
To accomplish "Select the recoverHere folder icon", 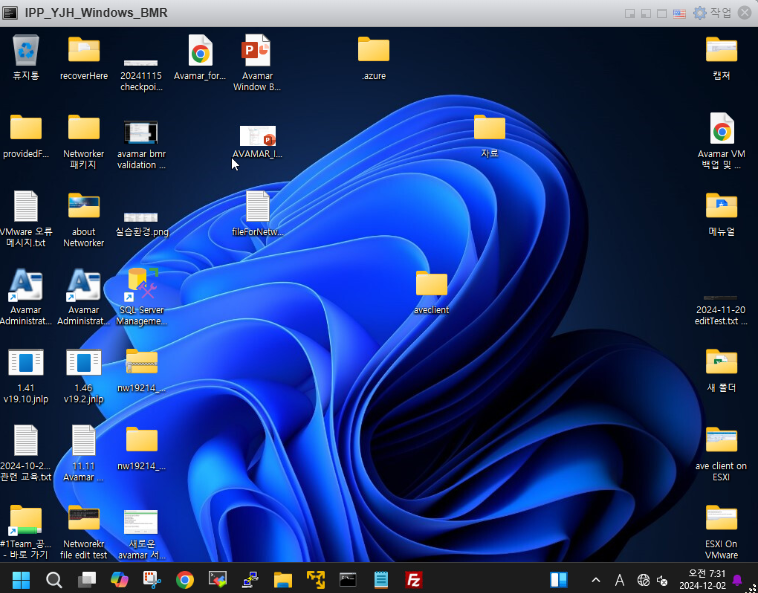I will pyautogui.click(x=84, y=50).
